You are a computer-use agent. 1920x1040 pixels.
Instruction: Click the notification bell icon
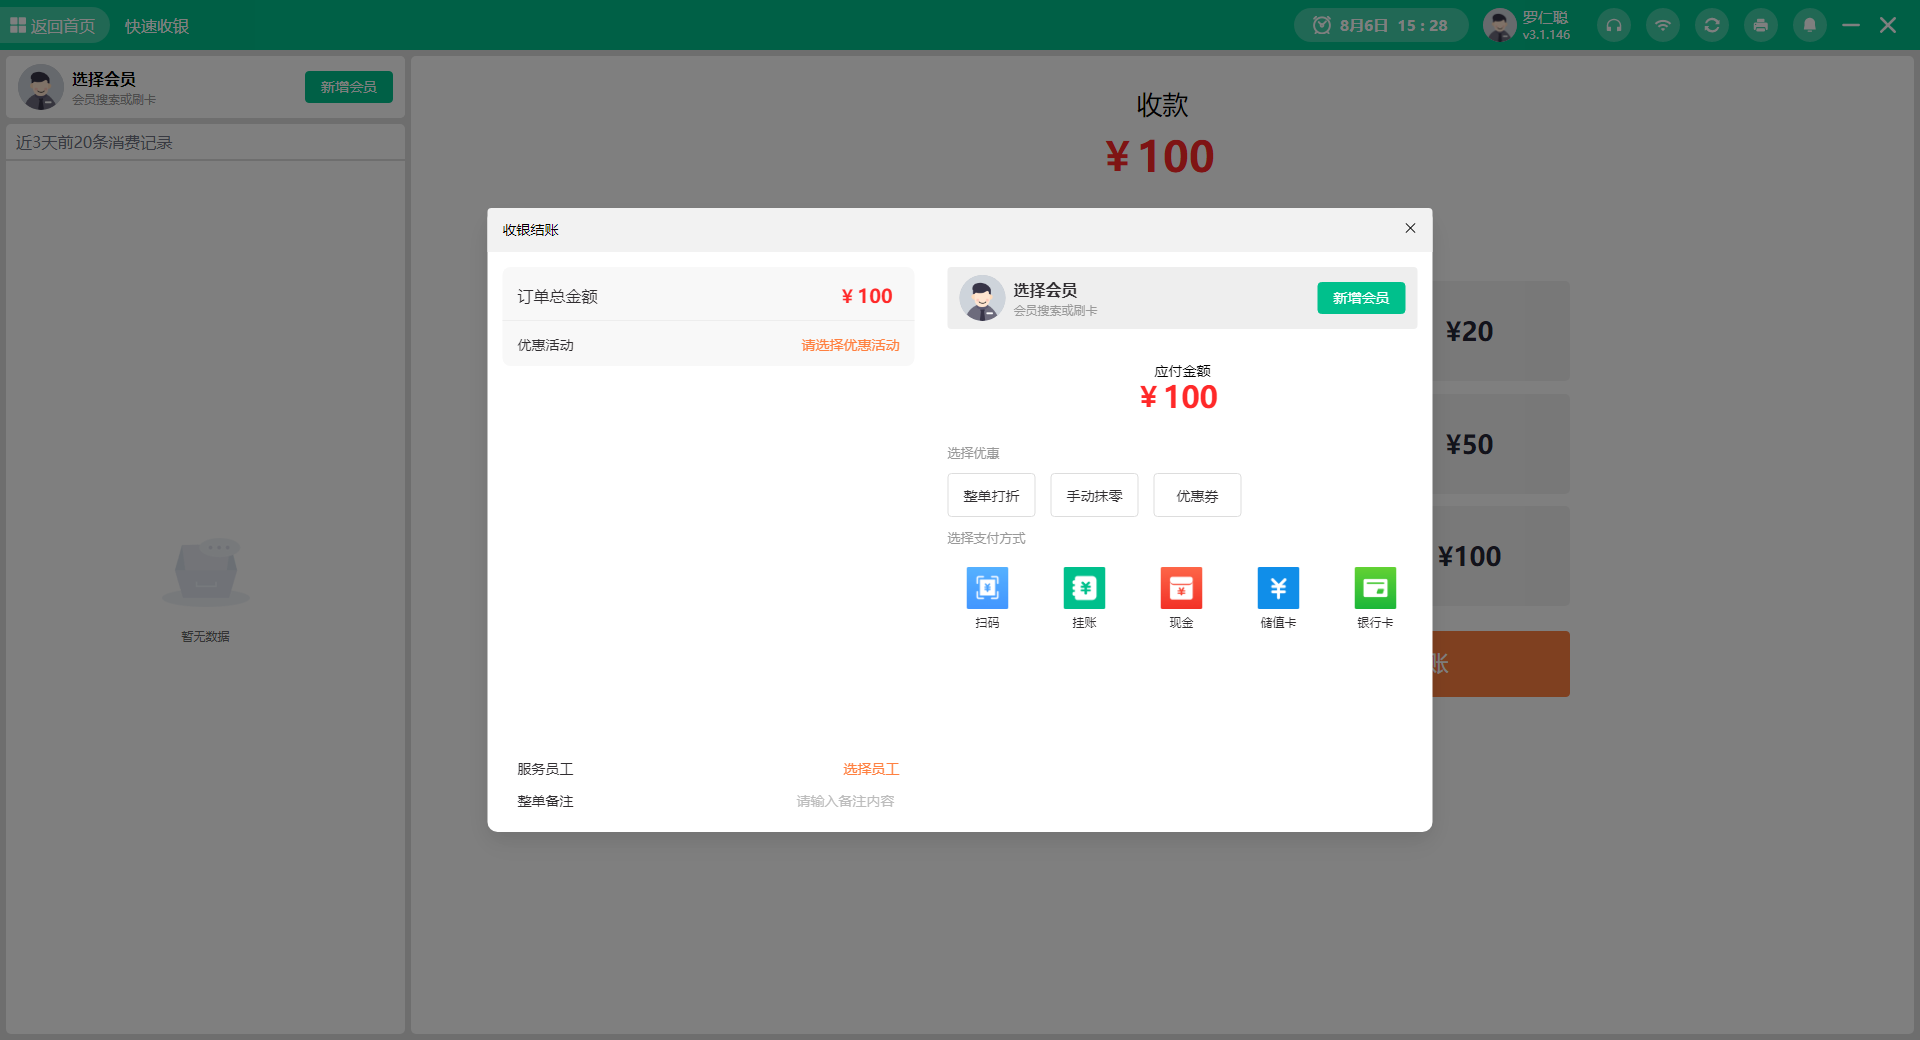1809,25
